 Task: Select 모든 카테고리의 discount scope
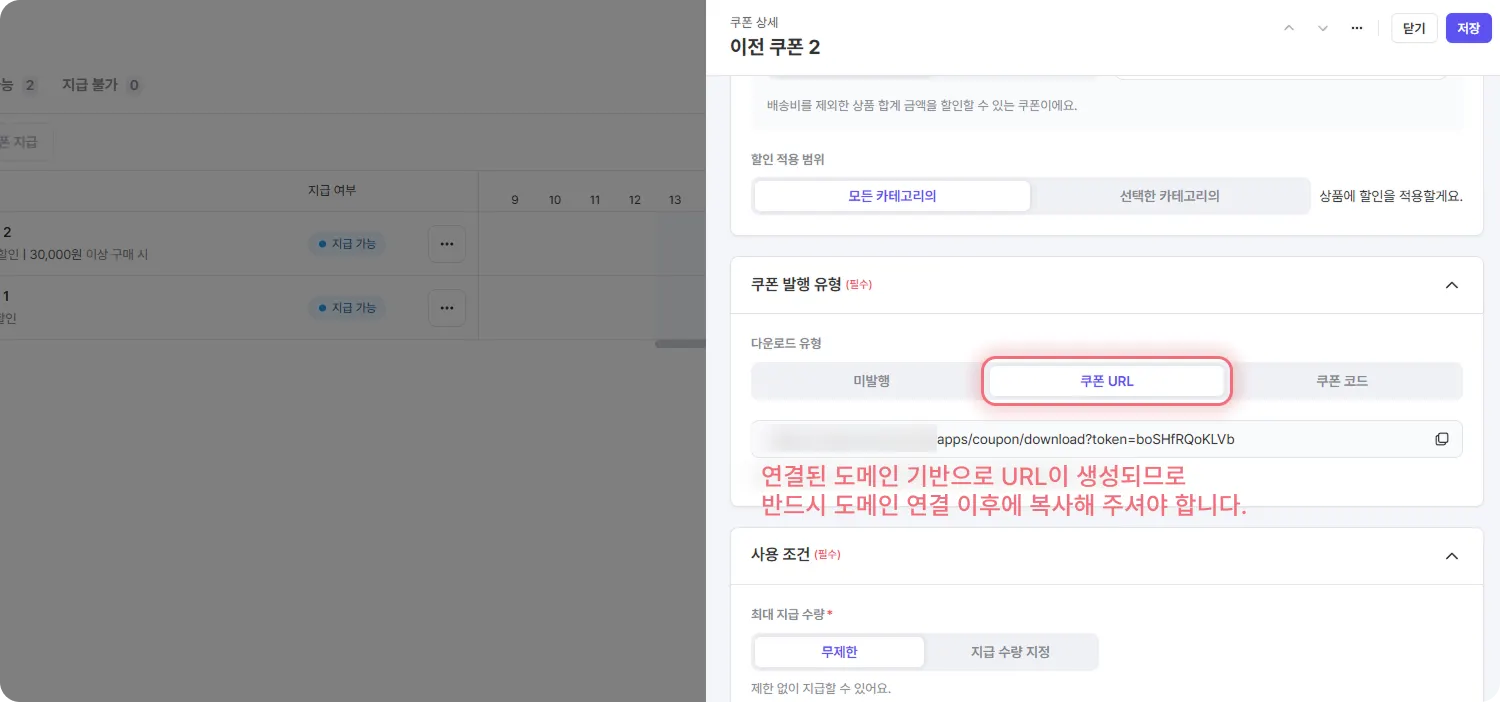pyautogui.click(x=892, y=196)
